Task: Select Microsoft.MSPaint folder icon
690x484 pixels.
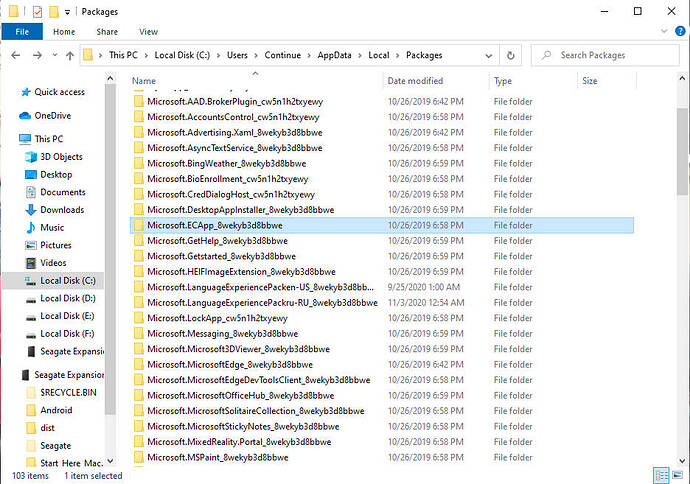Action: 139,458
